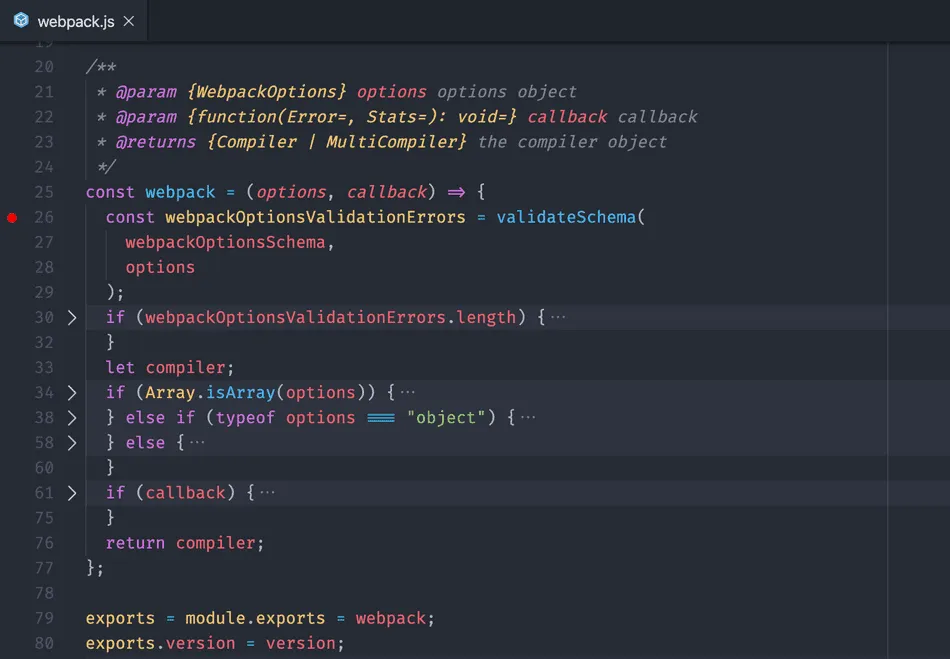Expand the if (callback) chevron on line 61
Viewport: 950px width, 659px height.
[x=71, y=493]
